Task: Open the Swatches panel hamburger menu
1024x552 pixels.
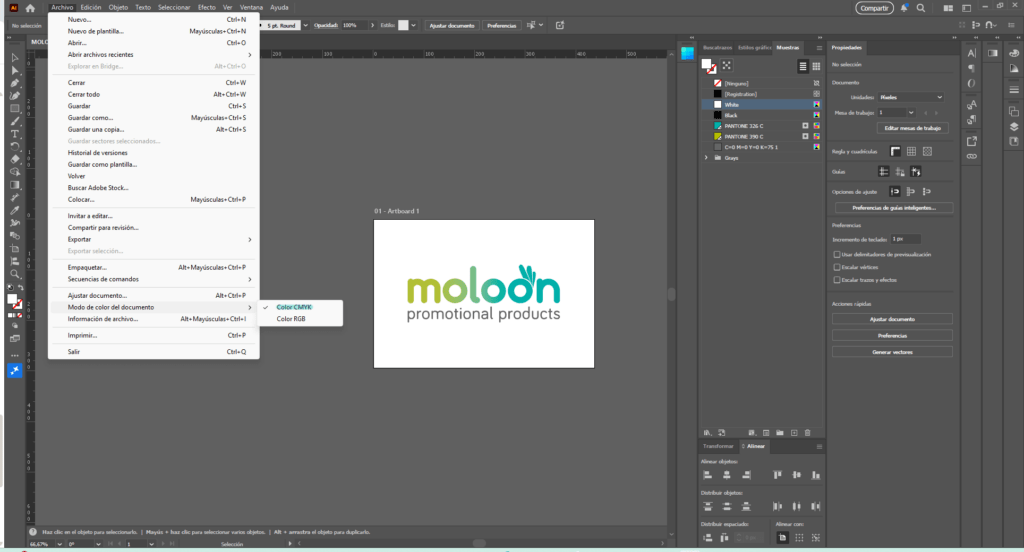Action: tap(819, 48)
